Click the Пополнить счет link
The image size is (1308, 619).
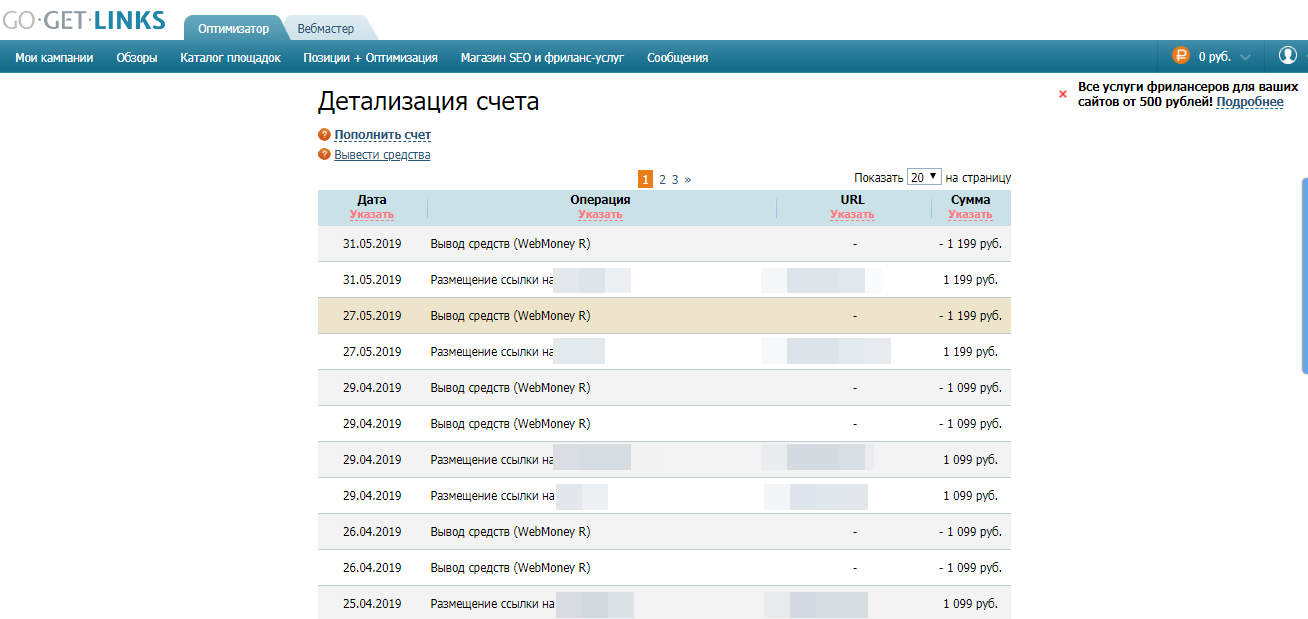coord(382,135)
